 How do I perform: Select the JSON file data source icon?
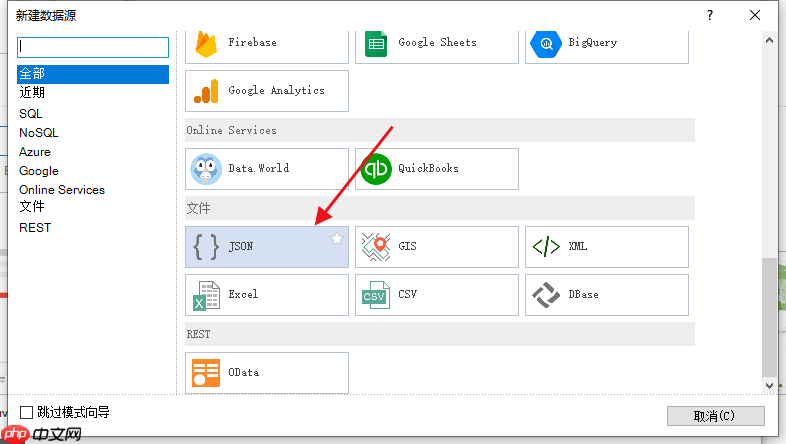coord(206,247)
